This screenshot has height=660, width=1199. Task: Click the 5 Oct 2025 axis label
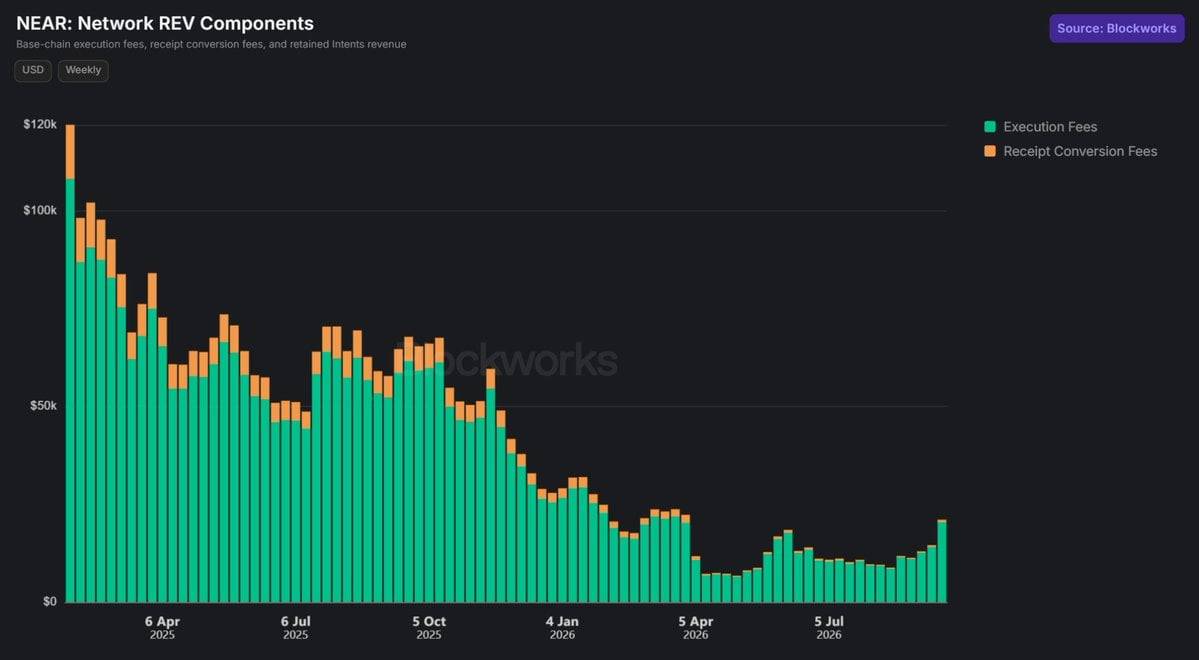[x=429, y=628]
